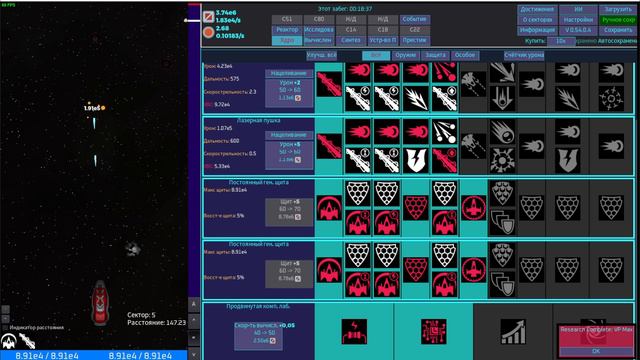Image resolution: width=640 pixels, height=360 pixels.
Task: Dismiss the Research Complete popup with OK
Action: pyautogui.click(x=596, y=351)
